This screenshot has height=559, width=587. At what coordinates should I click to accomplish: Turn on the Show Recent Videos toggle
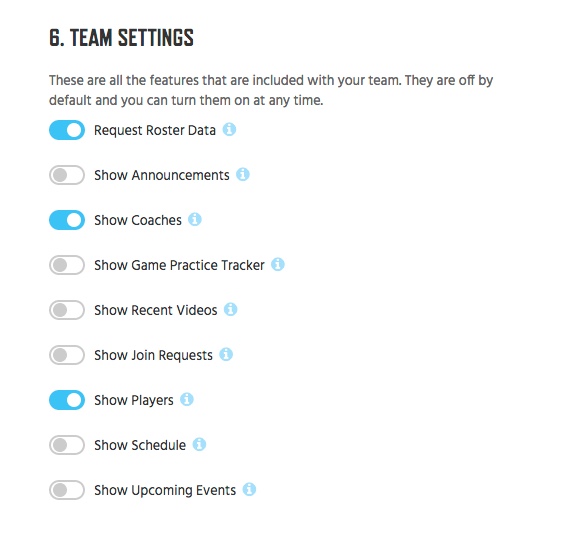click(67, 310)
